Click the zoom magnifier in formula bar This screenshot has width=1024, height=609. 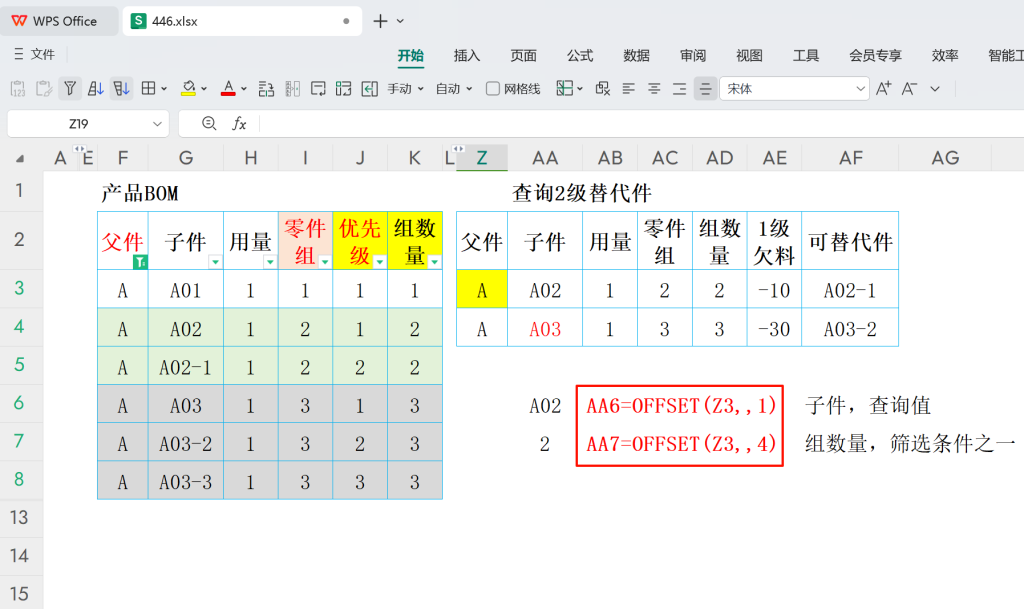(x=209, y=123)
